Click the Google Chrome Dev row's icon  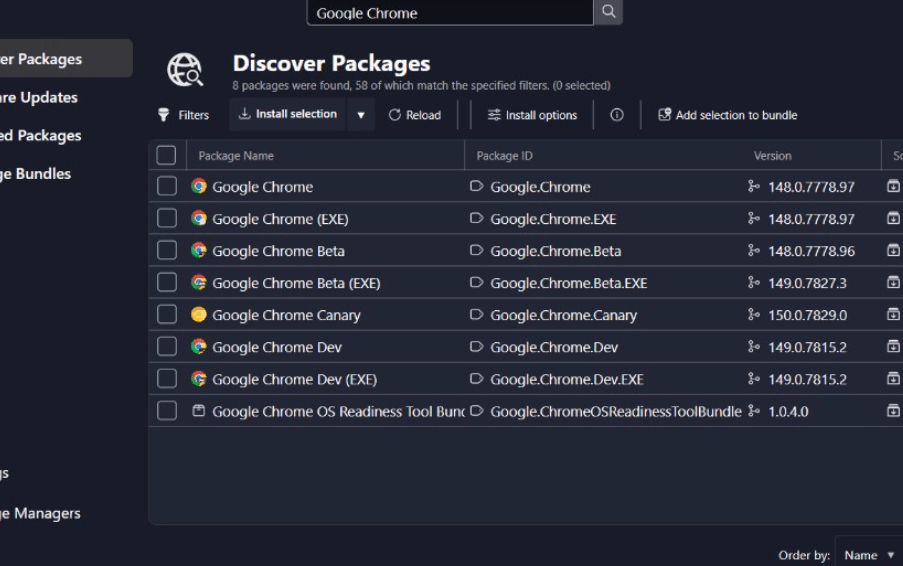tap(199, 347)
